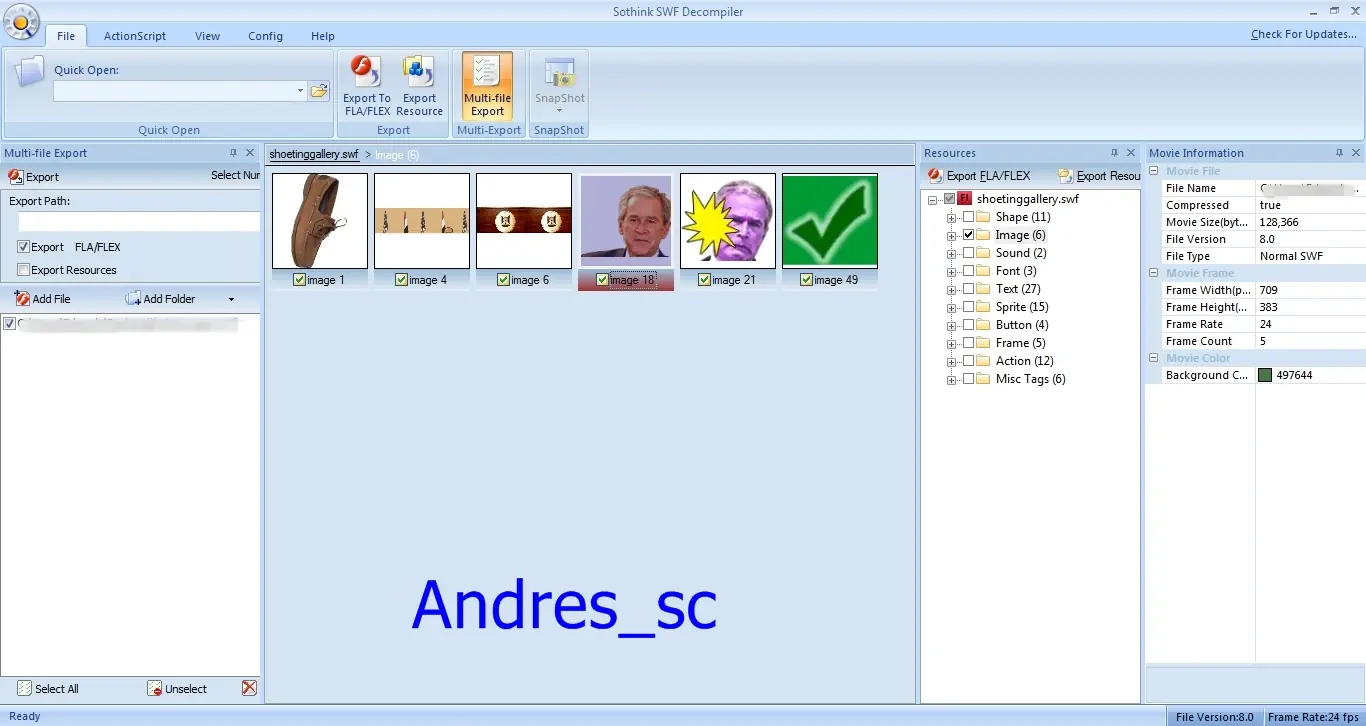1366x726 pixels.
Task: Select the Sound (2) tree row label
Action: (1021, 253)
